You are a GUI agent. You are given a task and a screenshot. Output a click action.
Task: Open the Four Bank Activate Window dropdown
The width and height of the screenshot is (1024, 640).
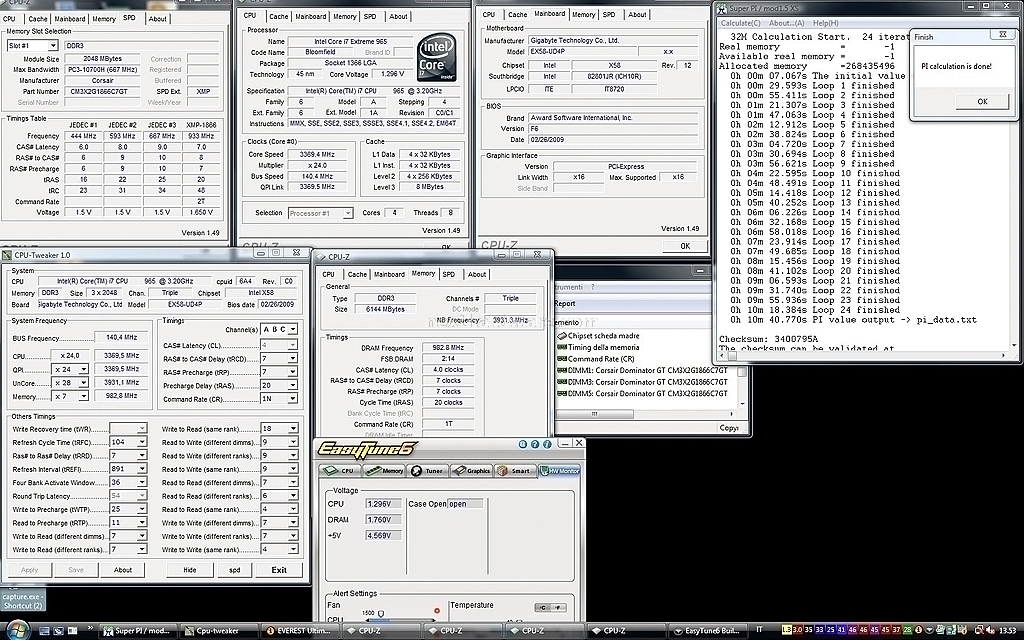click(141, 483)
